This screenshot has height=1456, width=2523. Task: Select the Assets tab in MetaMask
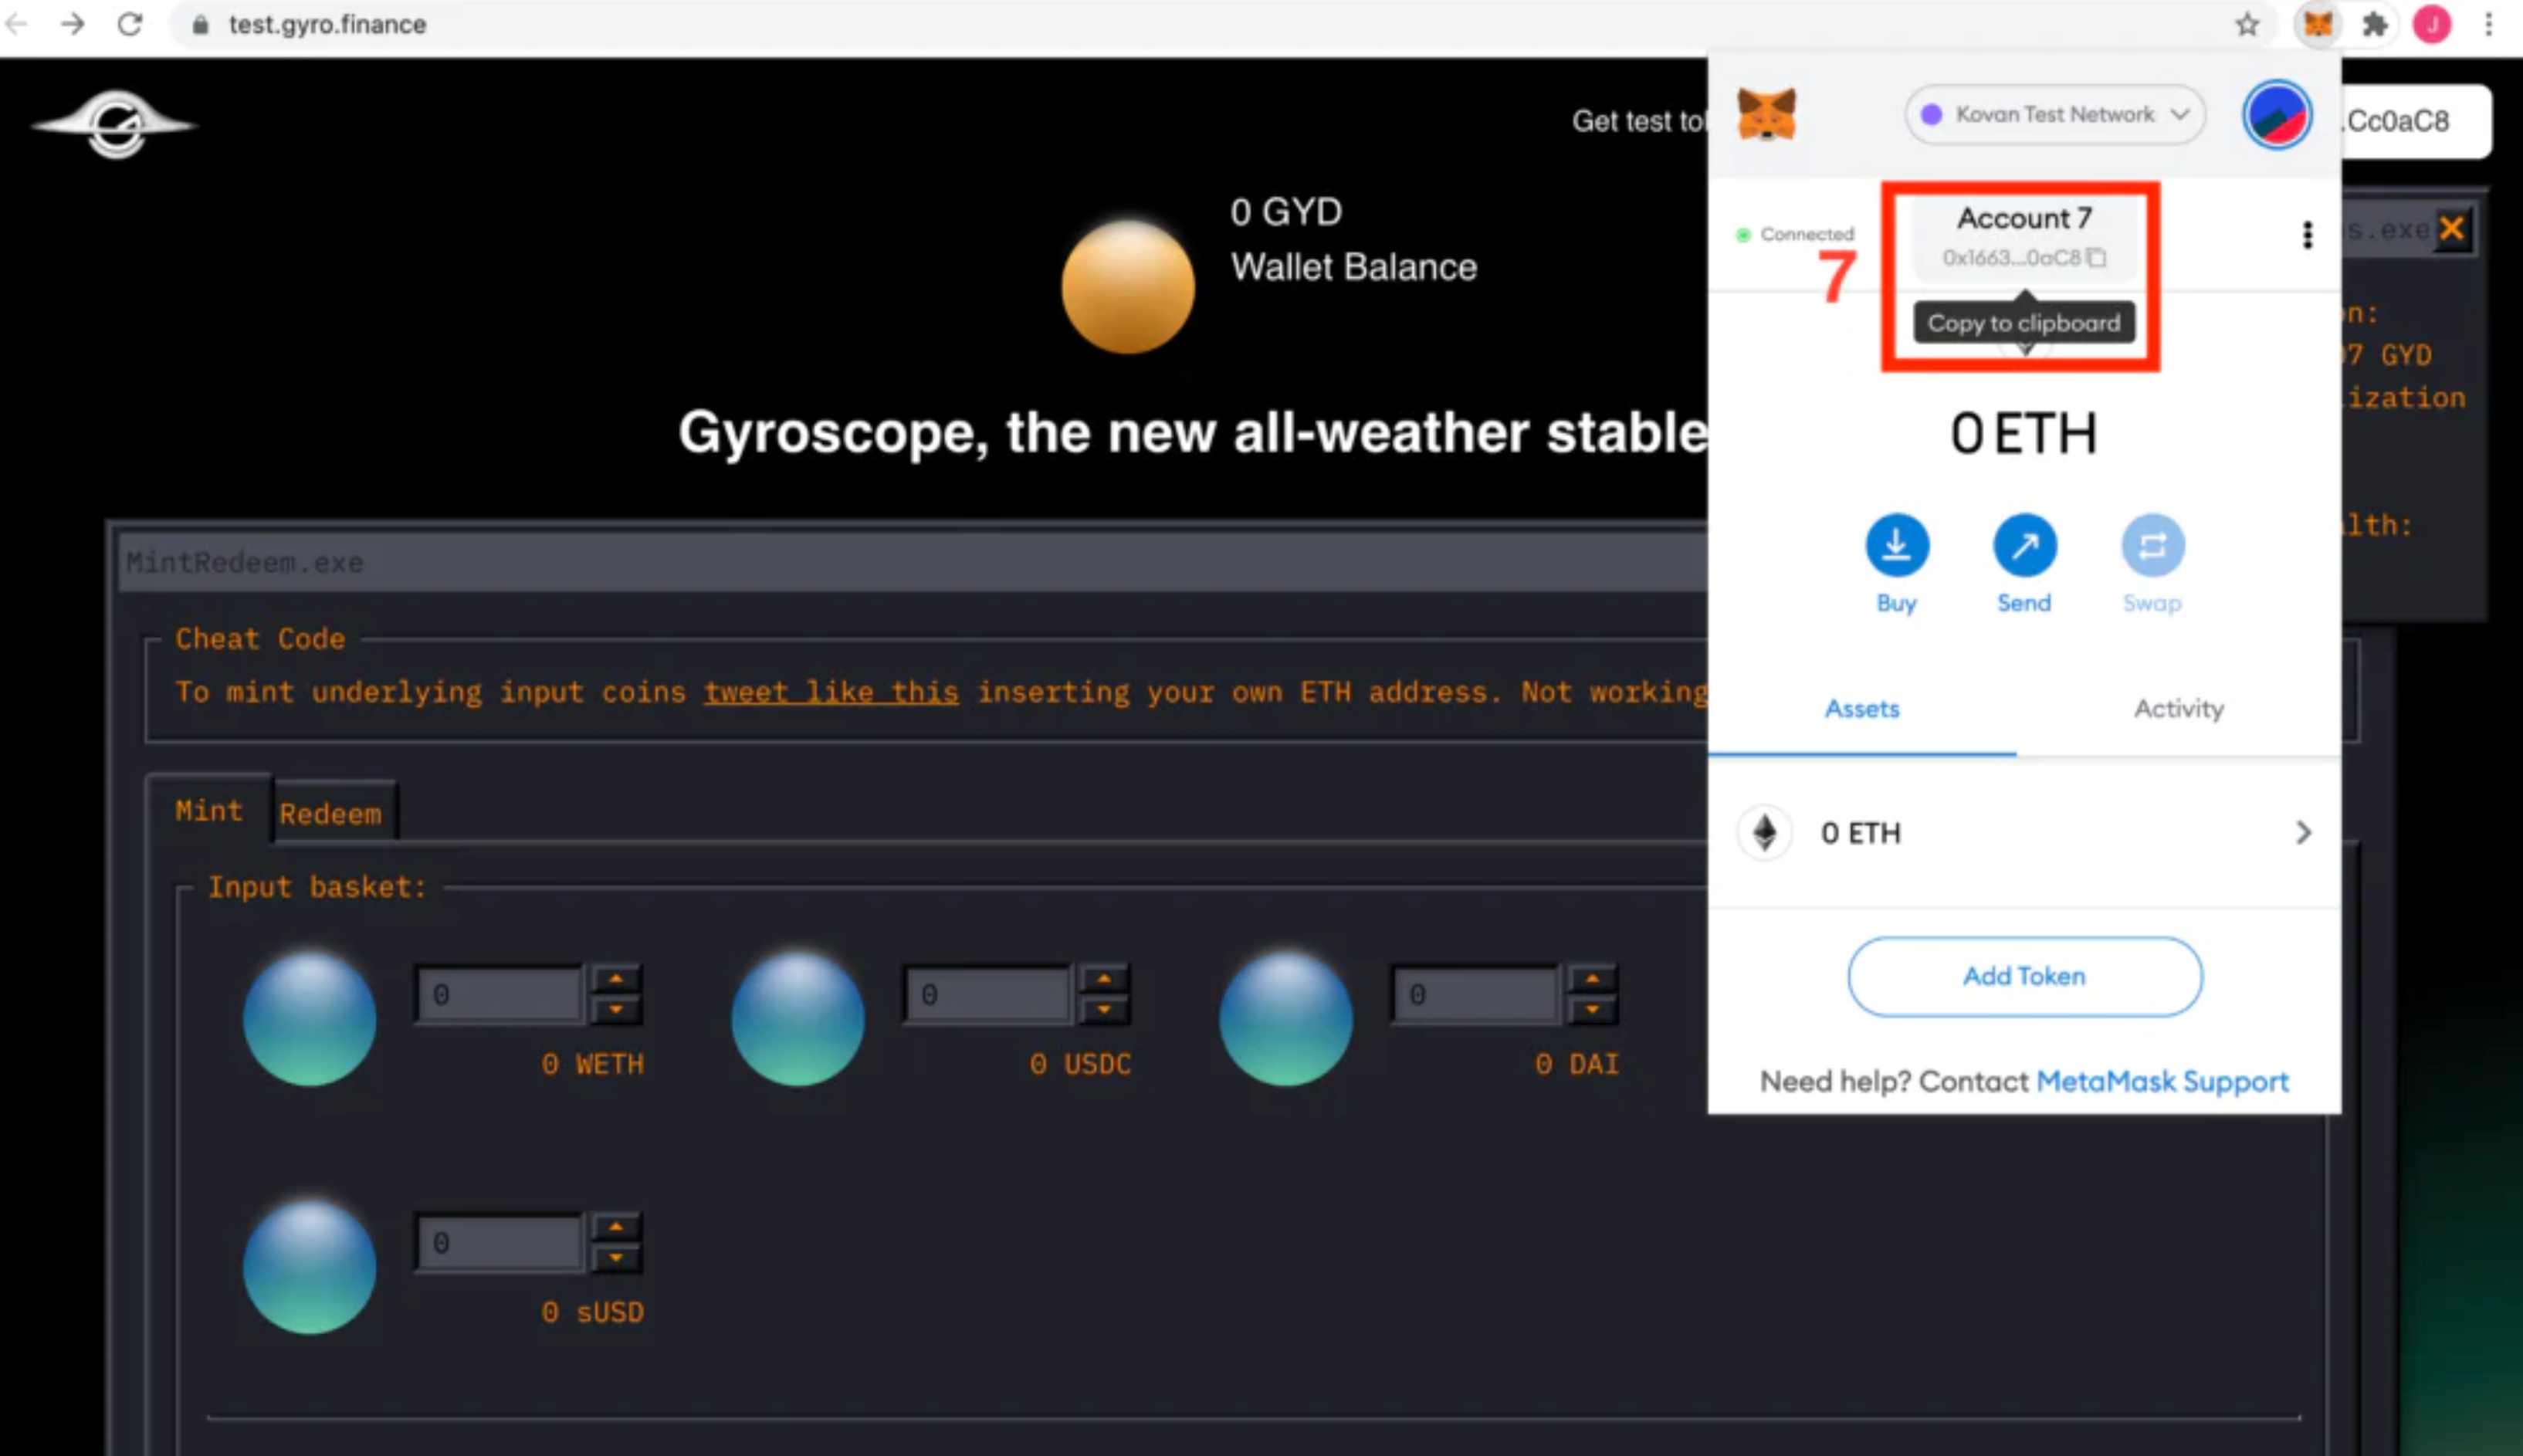1861,709
